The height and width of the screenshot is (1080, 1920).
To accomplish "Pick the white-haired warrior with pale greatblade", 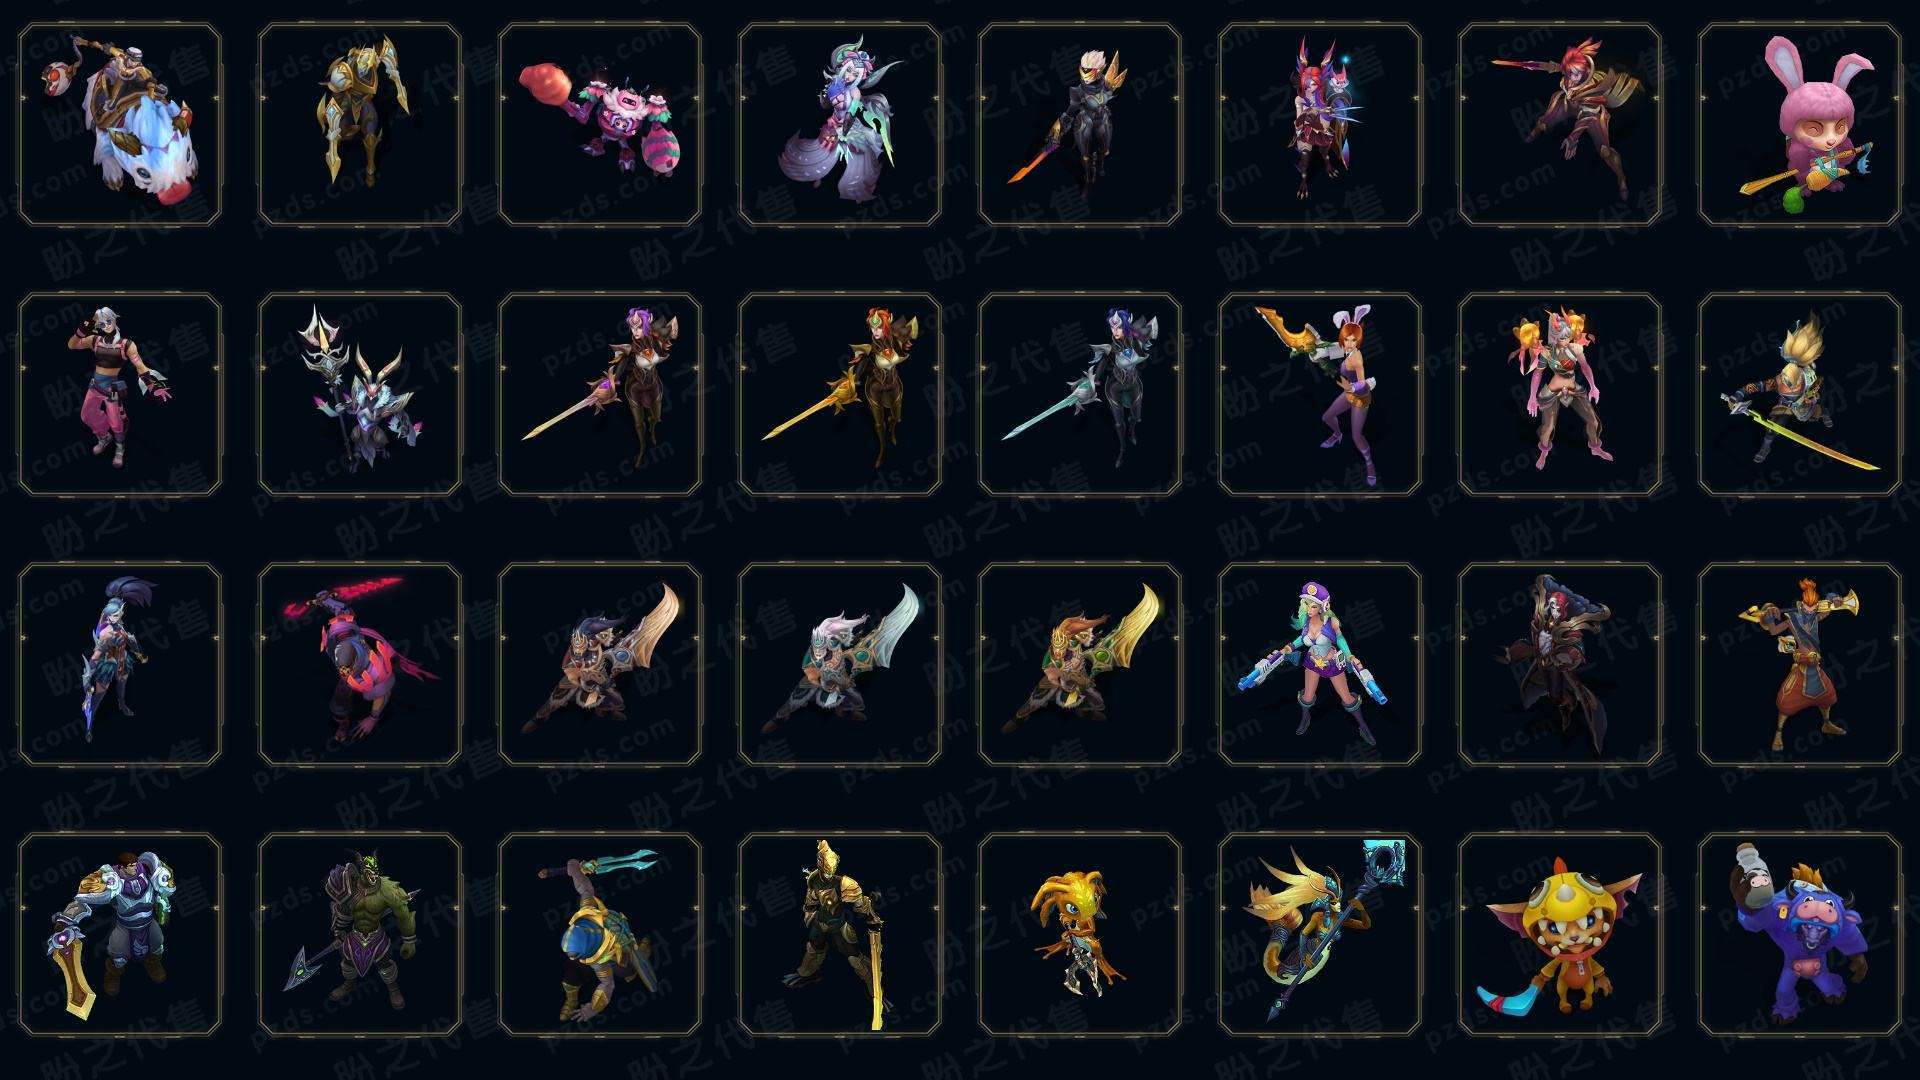I will point(840,665).
